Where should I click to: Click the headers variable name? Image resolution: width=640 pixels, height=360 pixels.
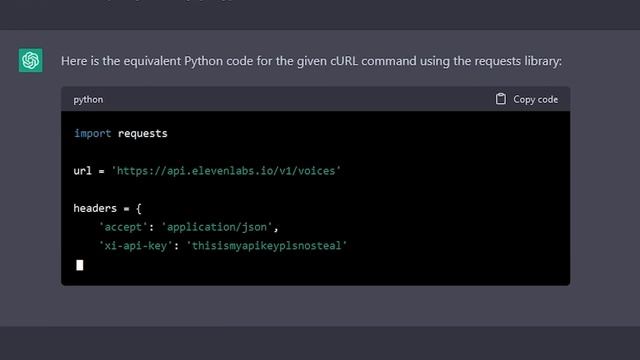(95, 208)
